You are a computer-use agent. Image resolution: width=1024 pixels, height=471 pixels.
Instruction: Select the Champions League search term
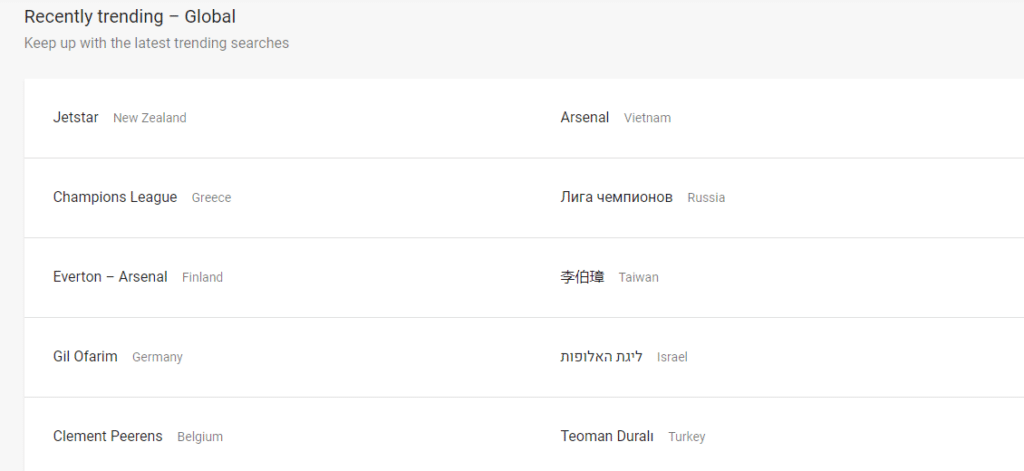(x=115, y=197)
